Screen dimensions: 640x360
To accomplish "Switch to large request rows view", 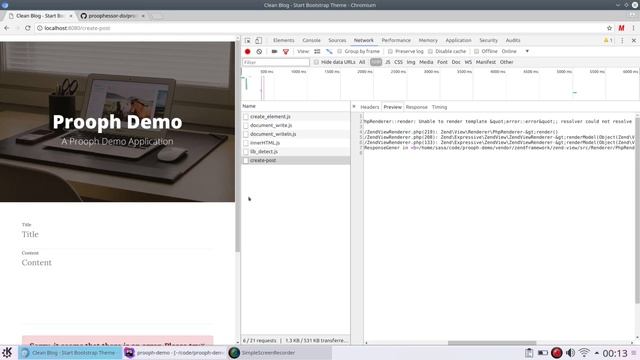I will pos(317,51).
